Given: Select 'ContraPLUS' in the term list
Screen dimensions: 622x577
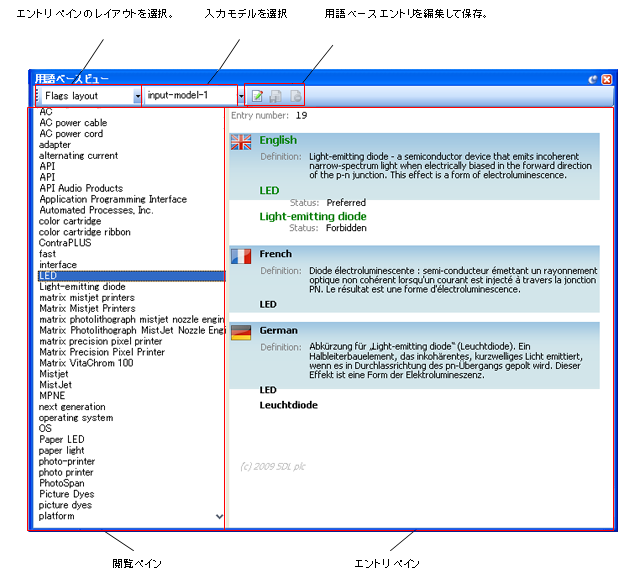Looking at the screenshot, I should coord(65,243).
